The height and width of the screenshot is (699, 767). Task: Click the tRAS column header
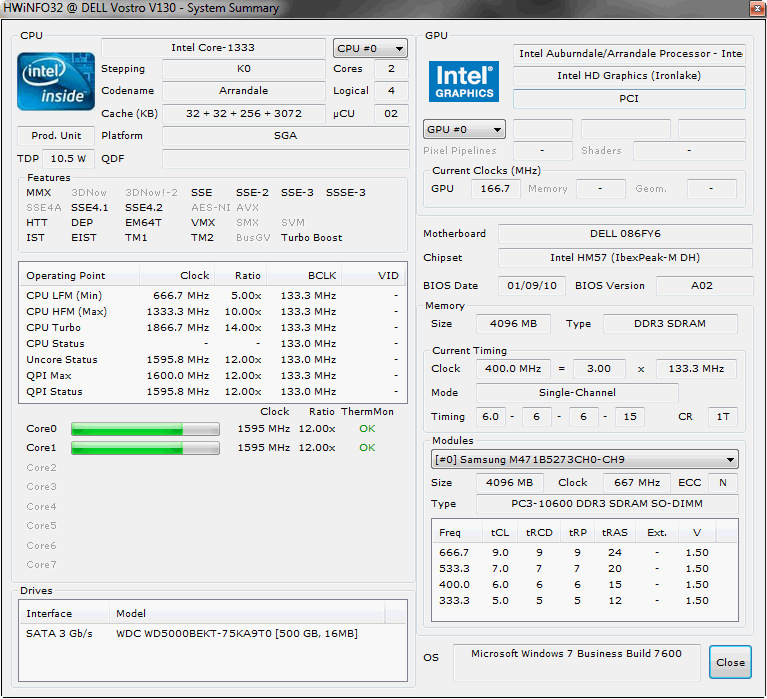click(x=614, y=532)
